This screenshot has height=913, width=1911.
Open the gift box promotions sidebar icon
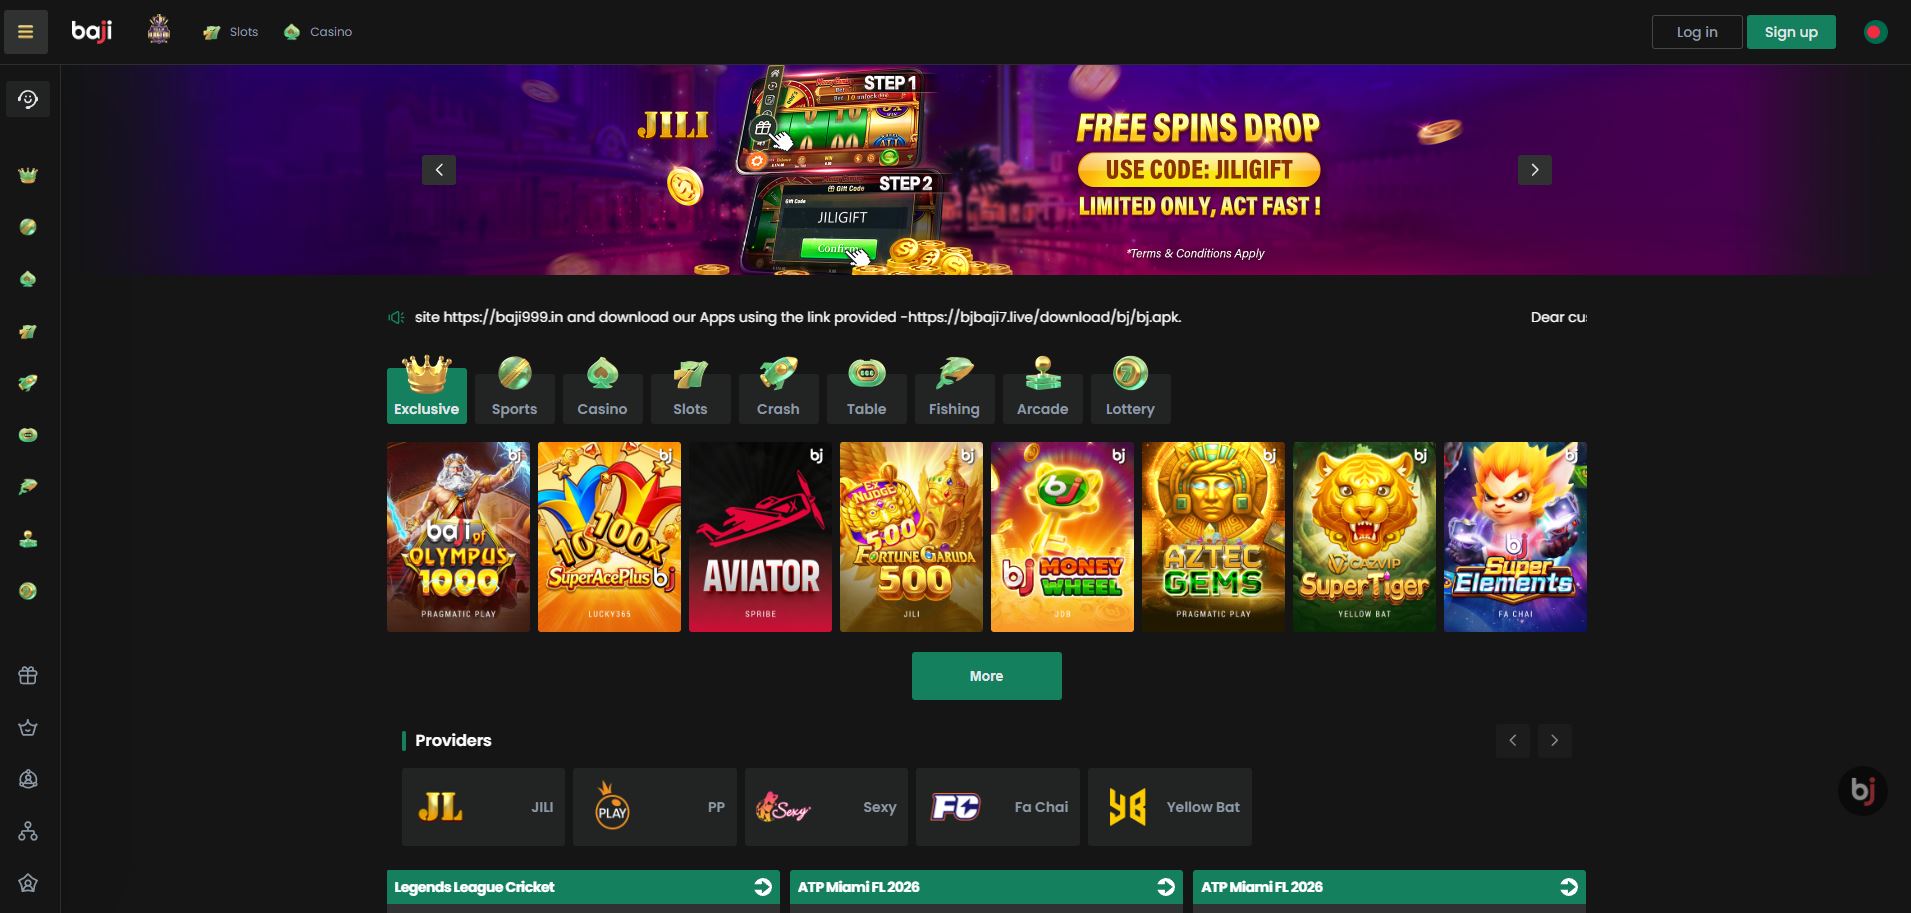pyautogui.click(x=28, y=676)
